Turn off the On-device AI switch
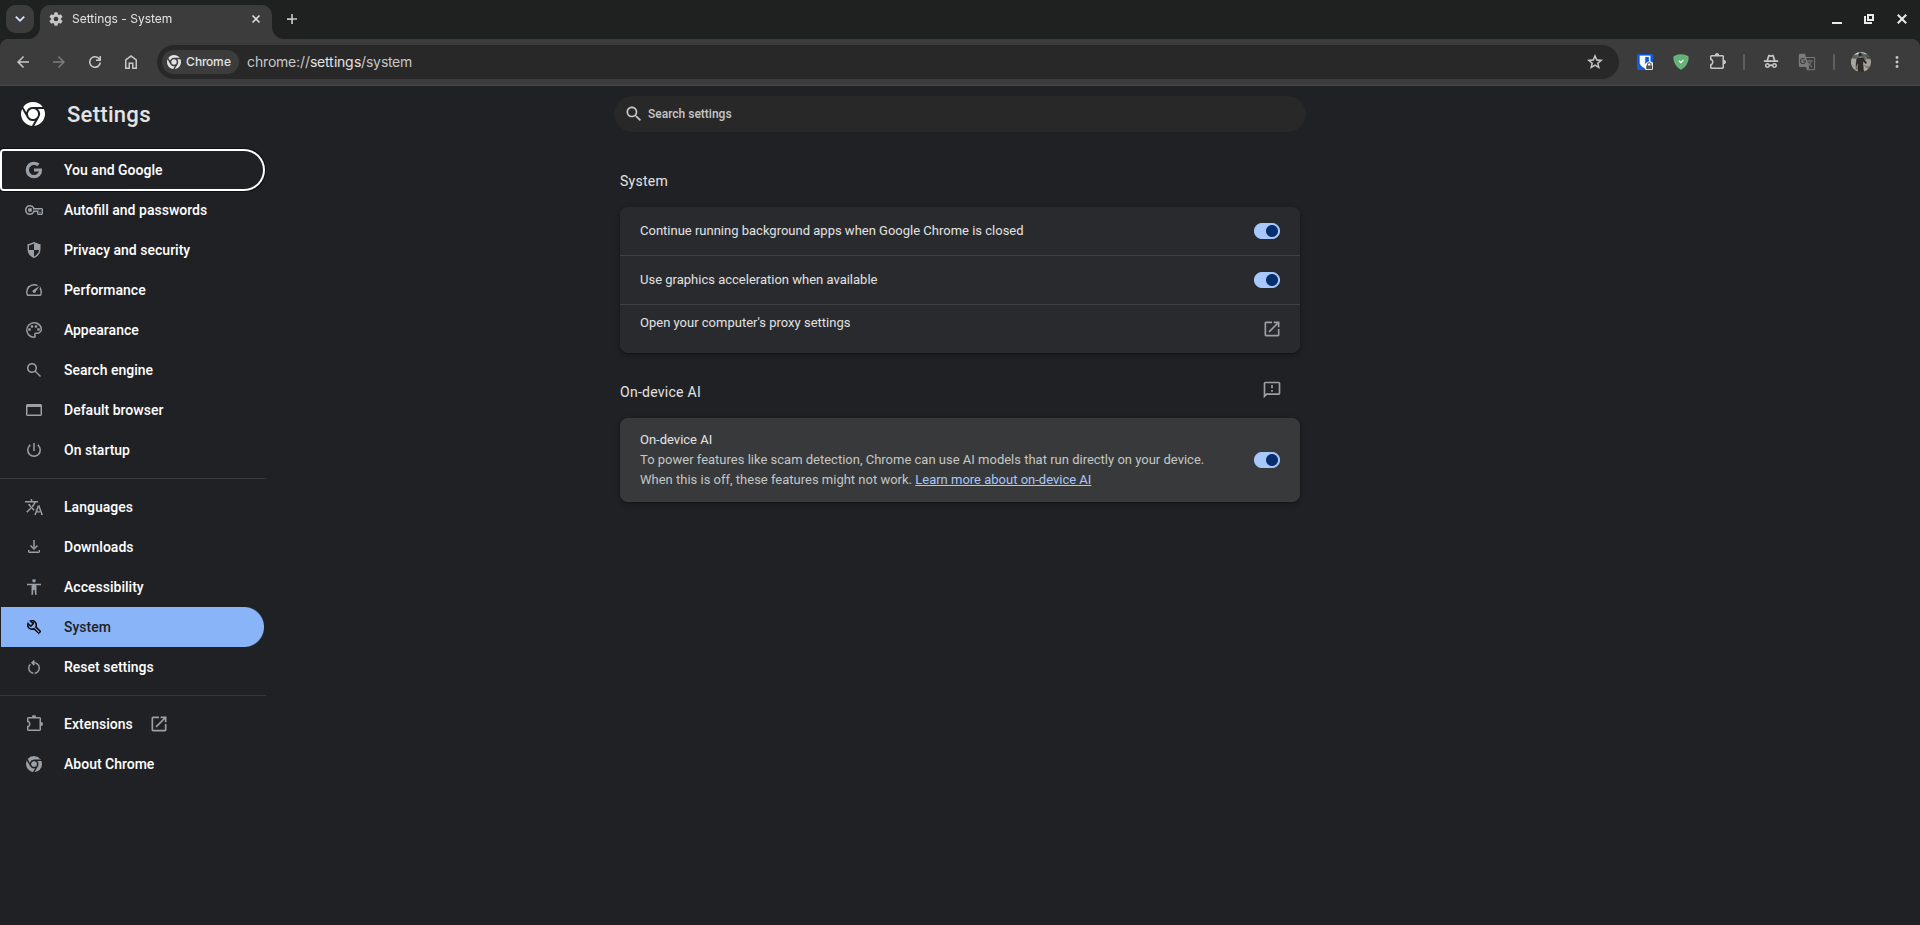The image size is (1920, 925). click(1267, 460)
